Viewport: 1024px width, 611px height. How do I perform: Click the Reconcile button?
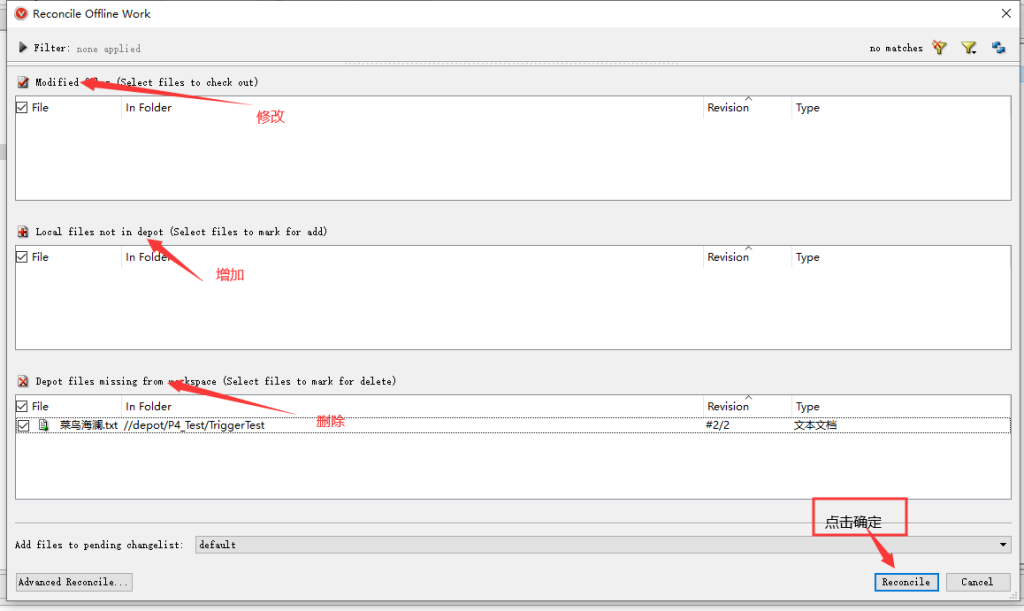pos(906,582)
